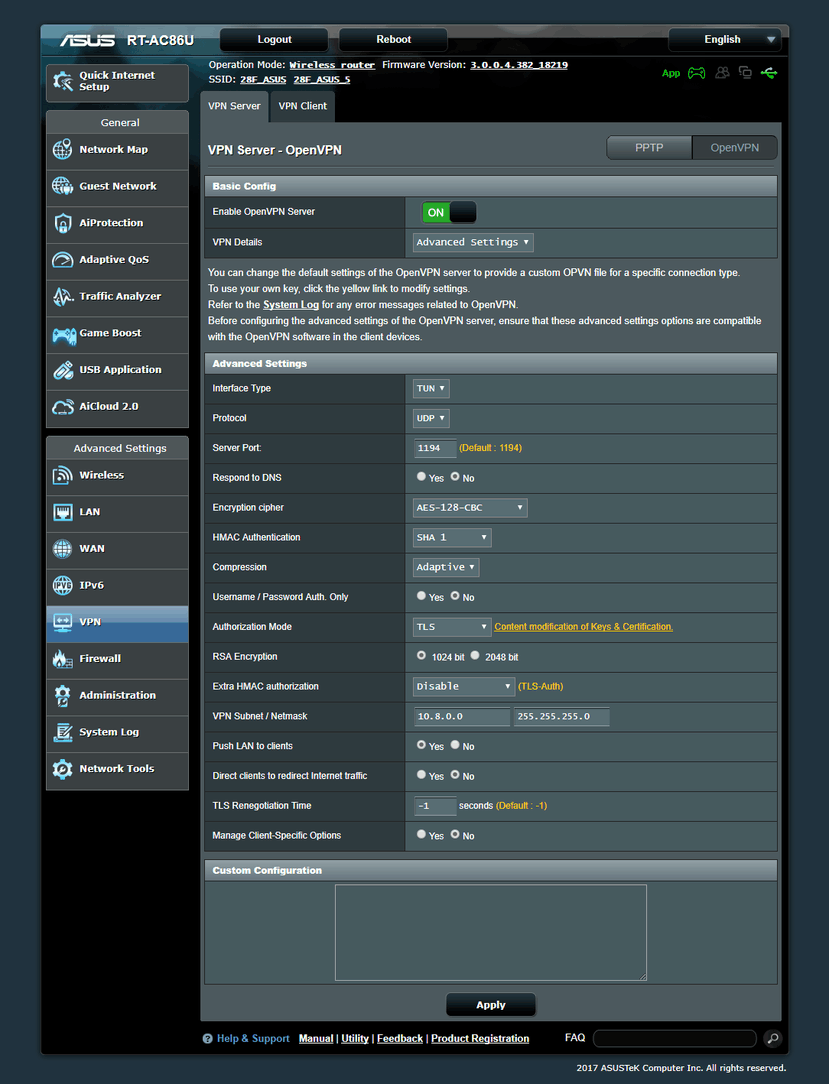Viewport: 829px width, 1084px height.
Task: Click the FAQ search magnifier icon
Action: coord(773,1038)
